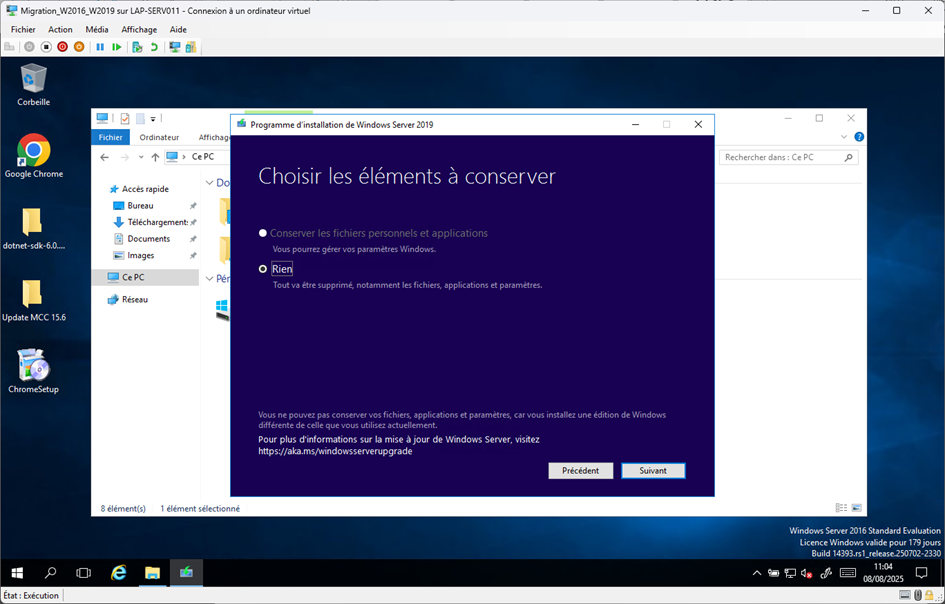Click the network tray icon

(790, 573)
